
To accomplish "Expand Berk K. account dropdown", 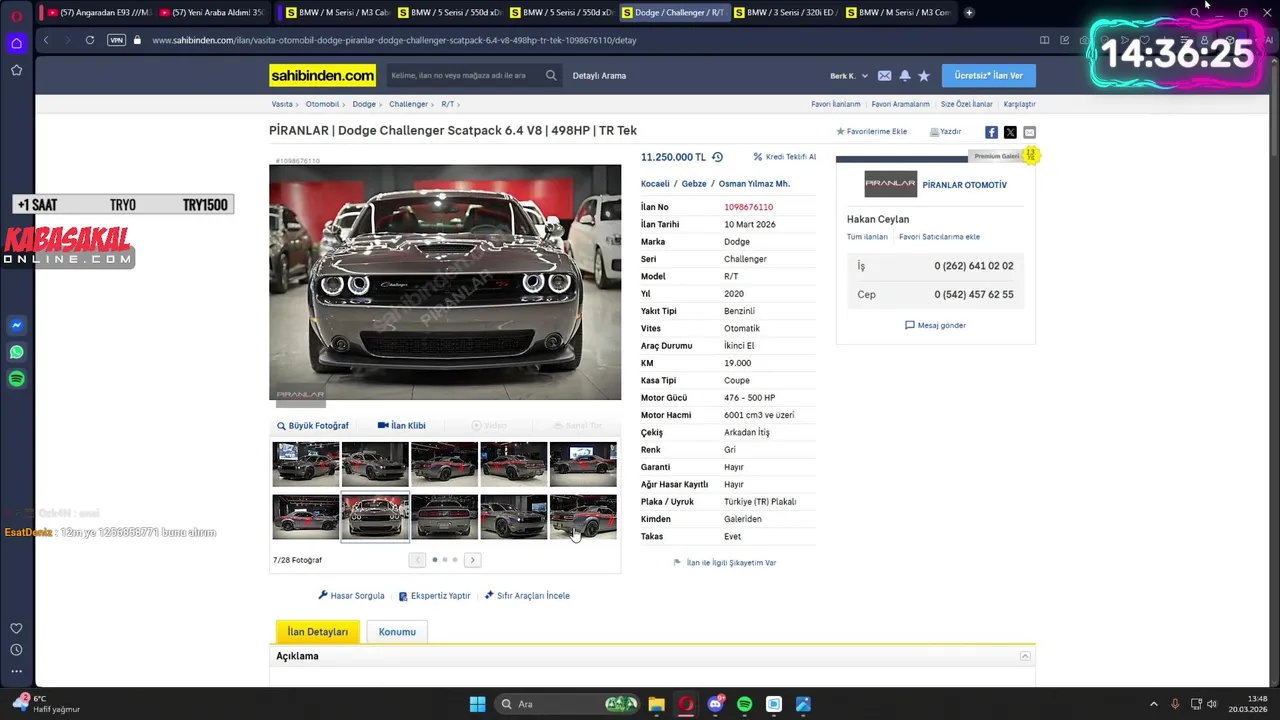I will coord(849,76).
